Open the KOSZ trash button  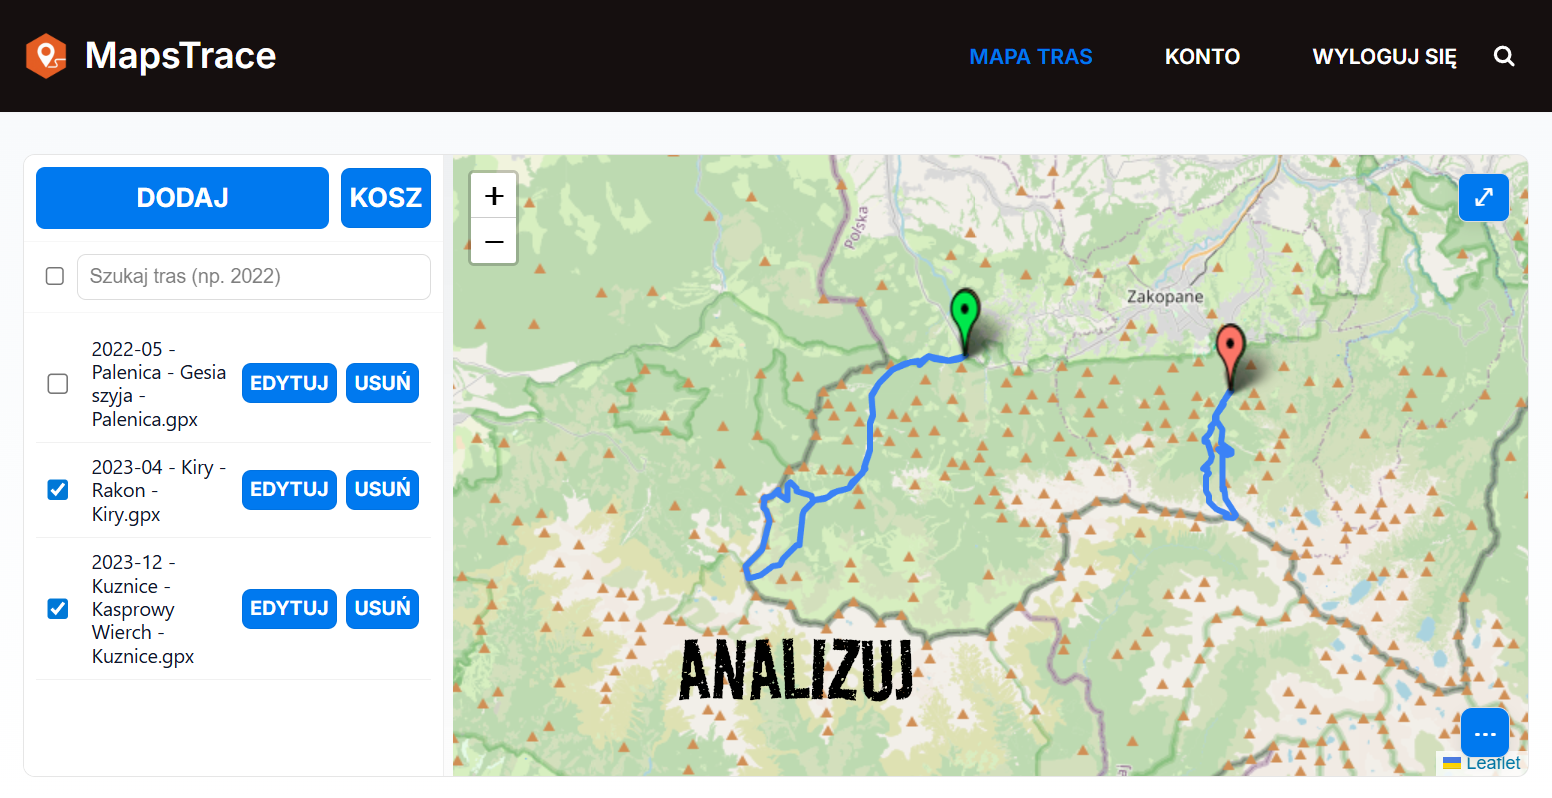pyautogui.click(x=386, y=198)
